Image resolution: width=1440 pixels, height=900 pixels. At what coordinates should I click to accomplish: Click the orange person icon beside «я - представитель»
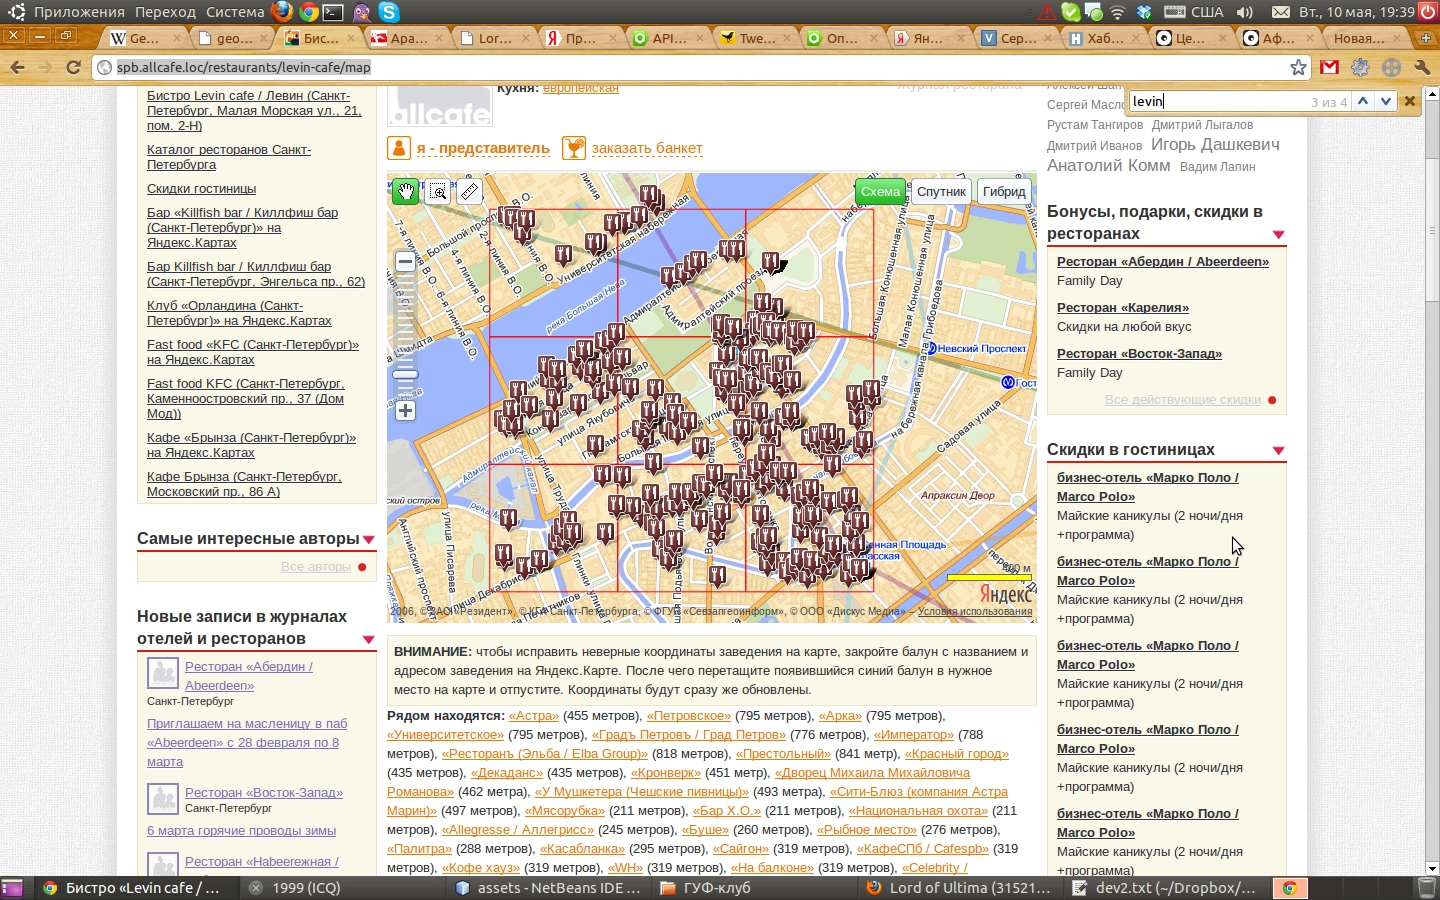(398, 148)
